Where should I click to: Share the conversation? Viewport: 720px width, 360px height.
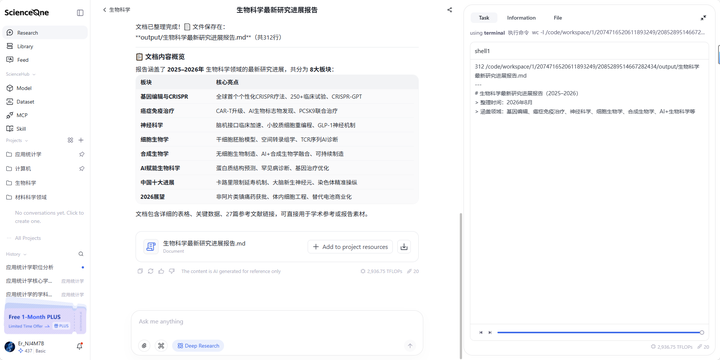[x=450, y=10]
